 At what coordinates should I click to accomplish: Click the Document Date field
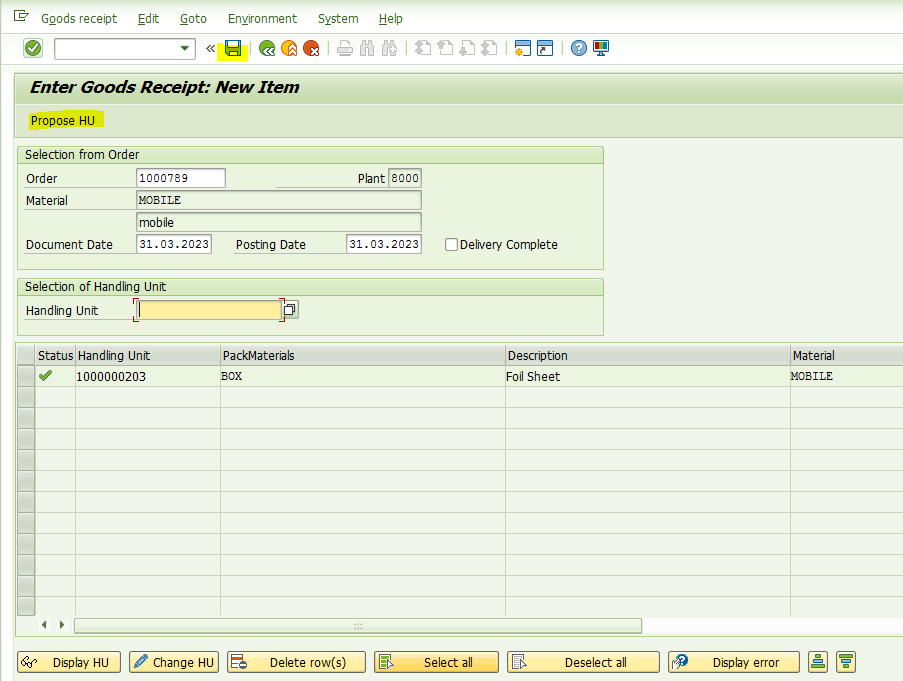[174, 244]
